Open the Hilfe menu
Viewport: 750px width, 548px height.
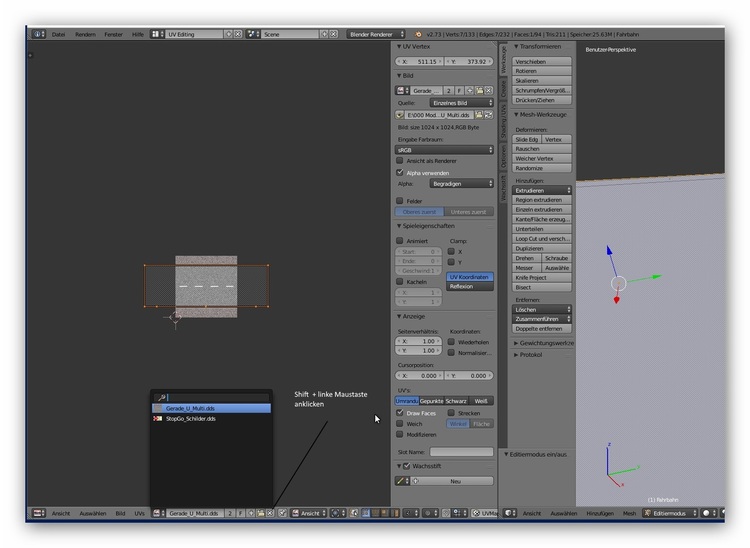click(x=138, y=34)
